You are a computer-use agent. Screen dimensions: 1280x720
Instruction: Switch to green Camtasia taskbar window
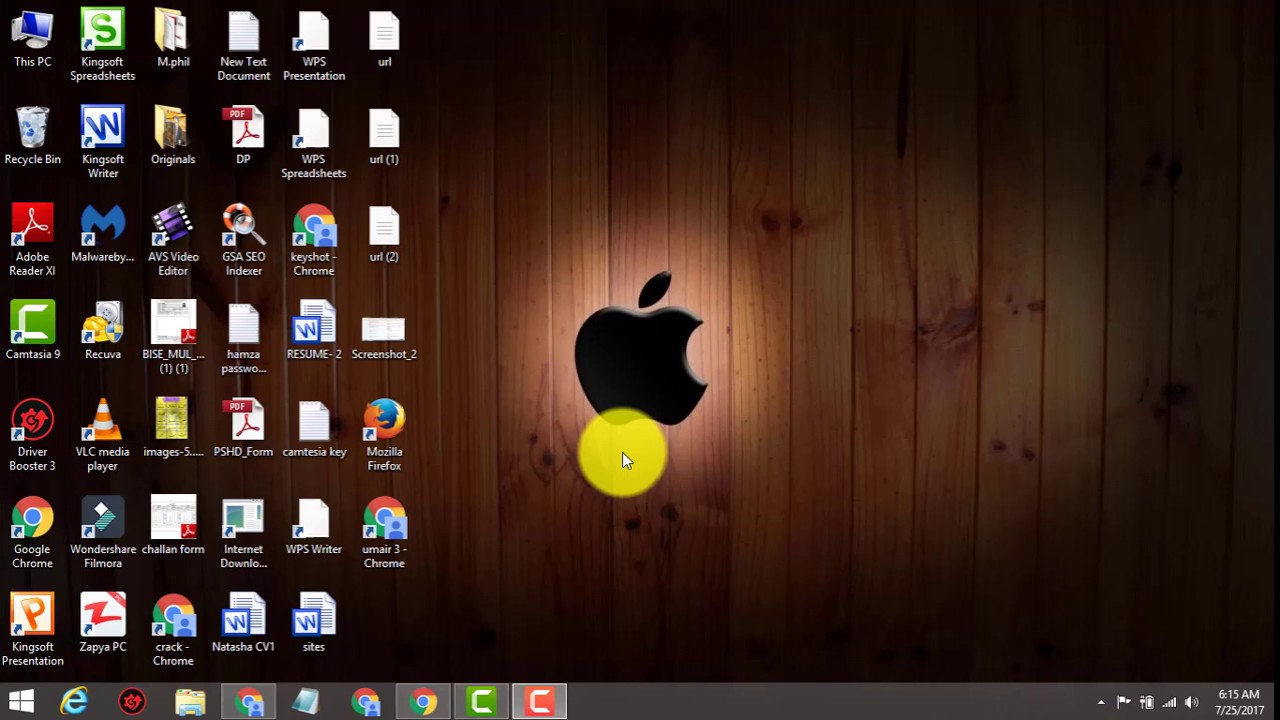coord(482,702)
